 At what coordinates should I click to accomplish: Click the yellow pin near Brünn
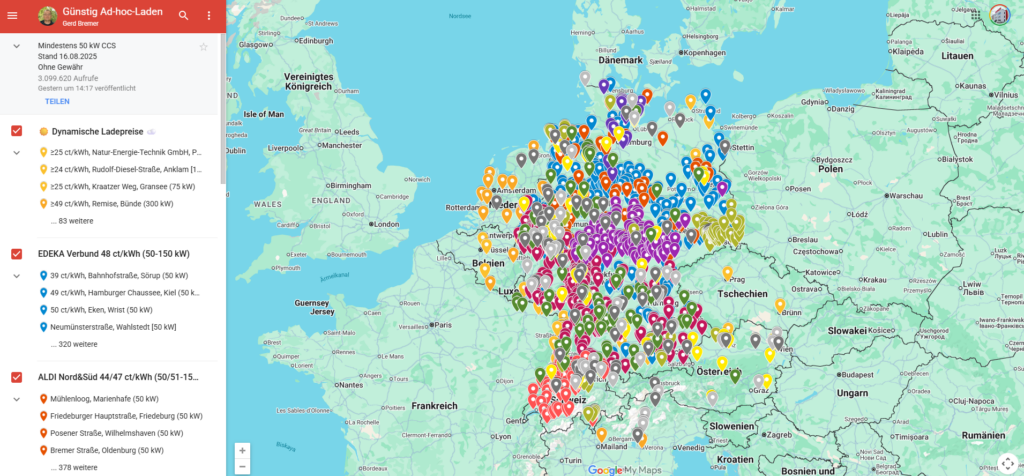coord(780,305)
